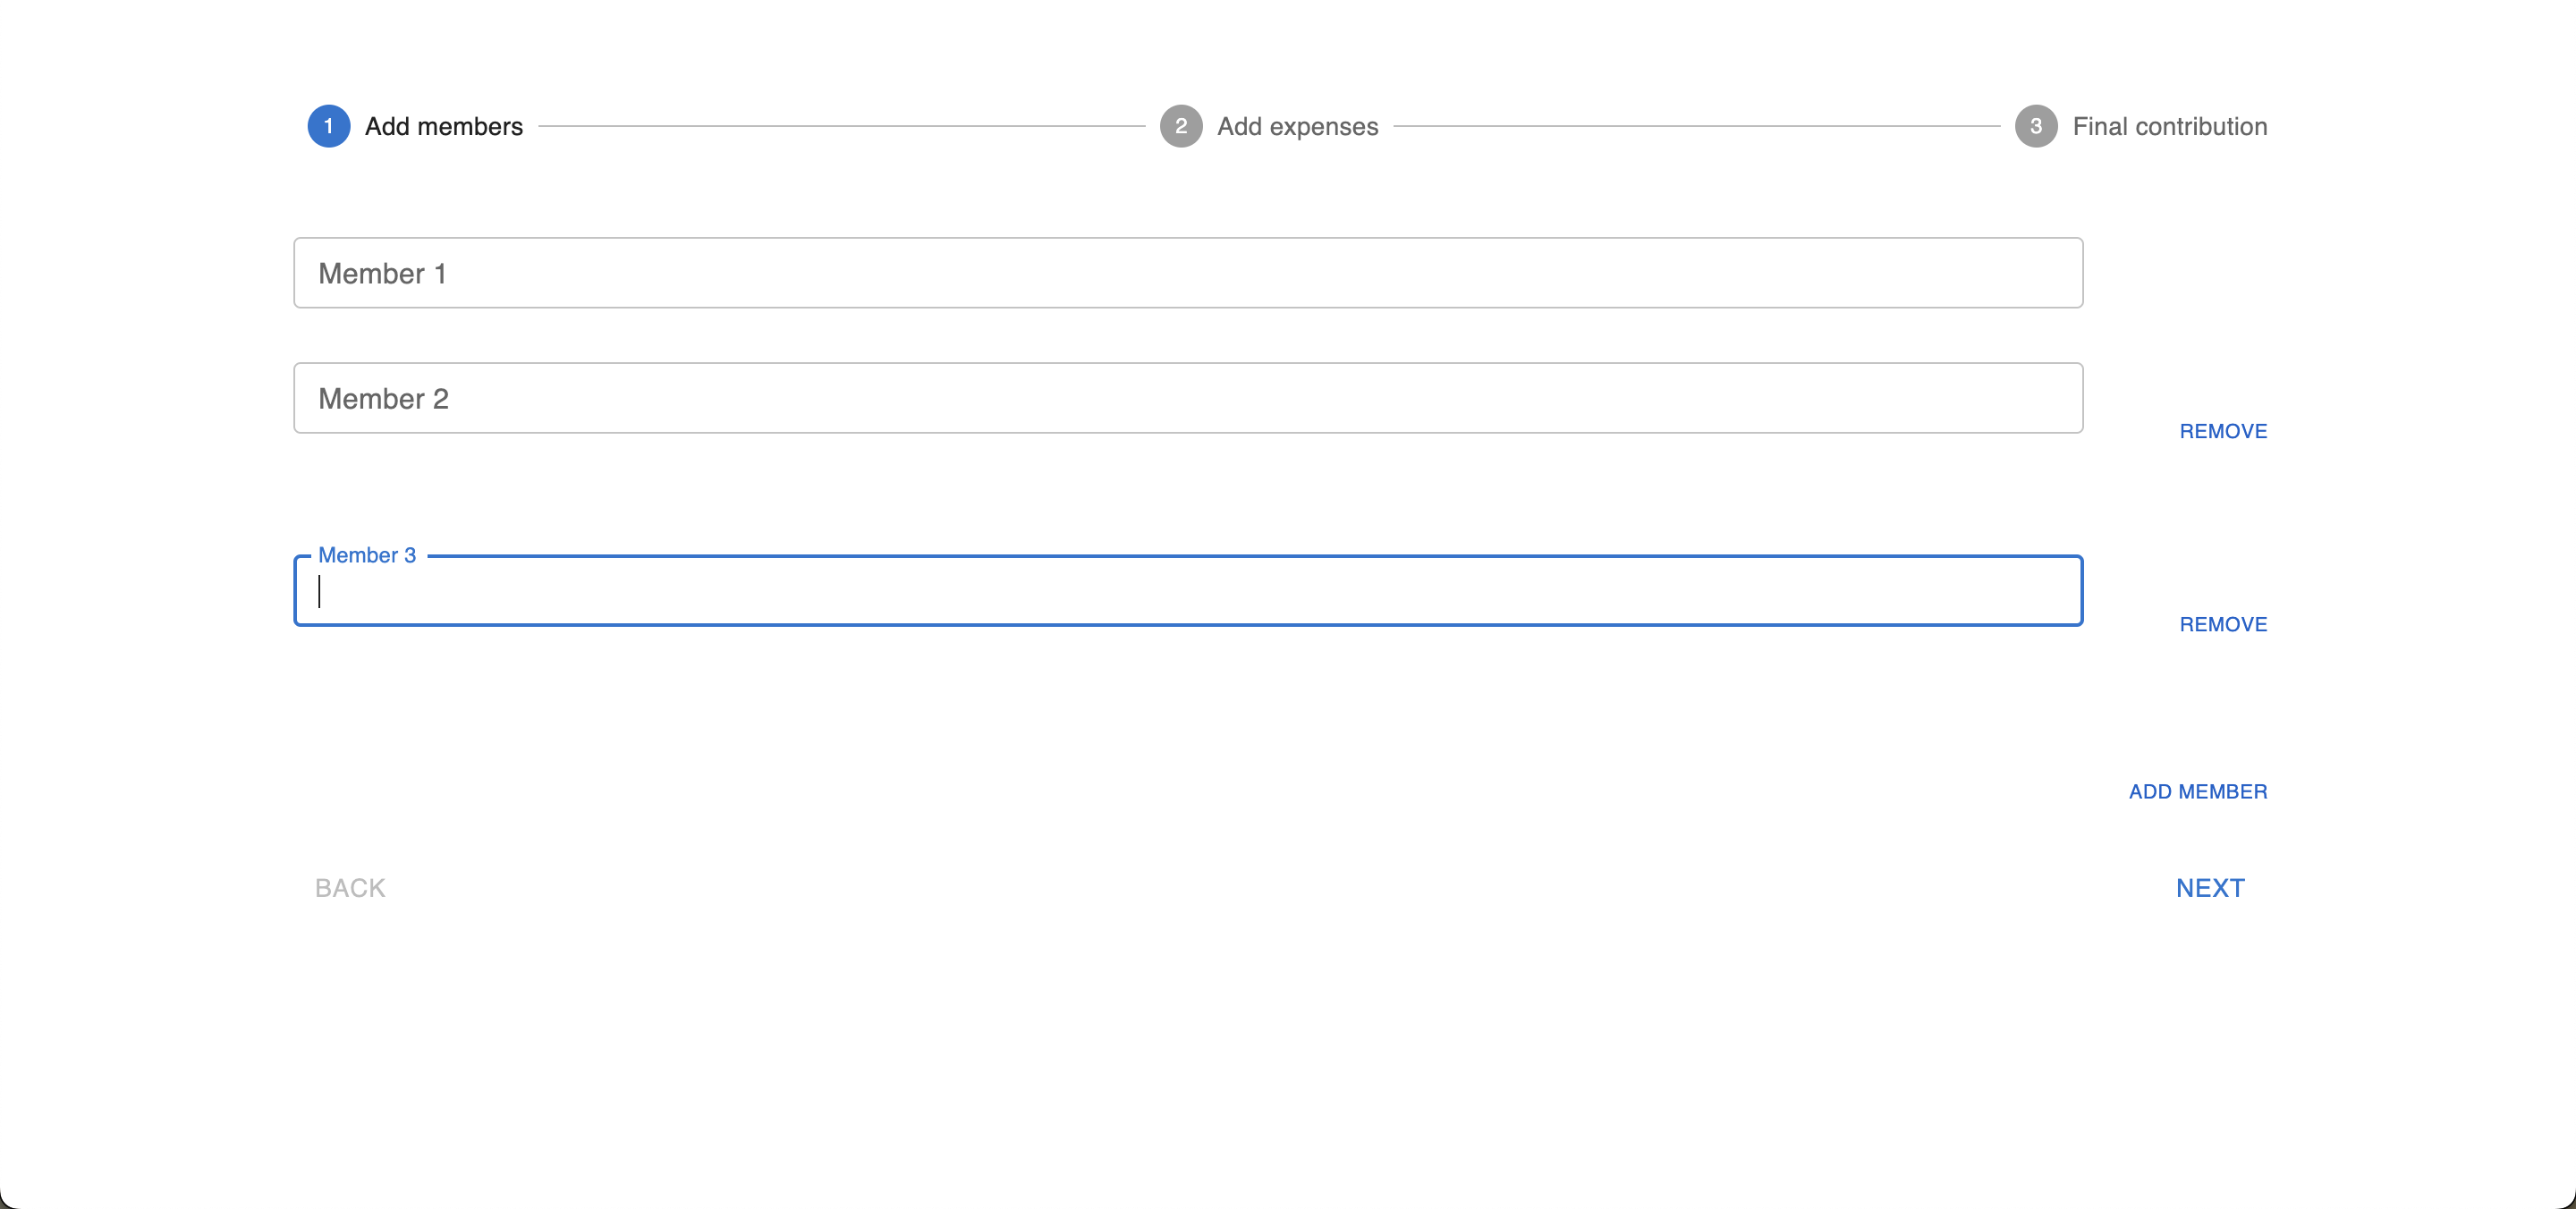Click the disabled BACK button
Viewport: 2576px width, 1209px height.
tap(350, 888)
